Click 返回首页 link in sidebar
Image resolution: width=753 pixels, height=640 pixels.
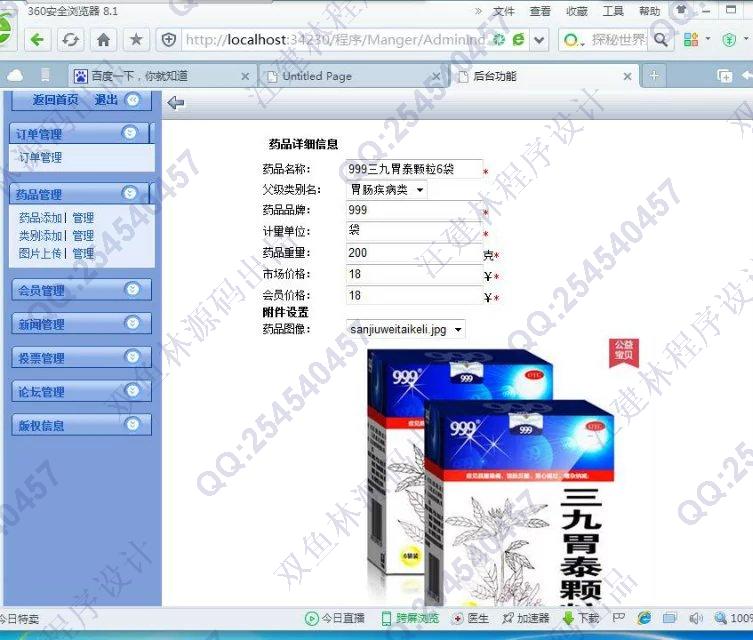pos(55,99)
